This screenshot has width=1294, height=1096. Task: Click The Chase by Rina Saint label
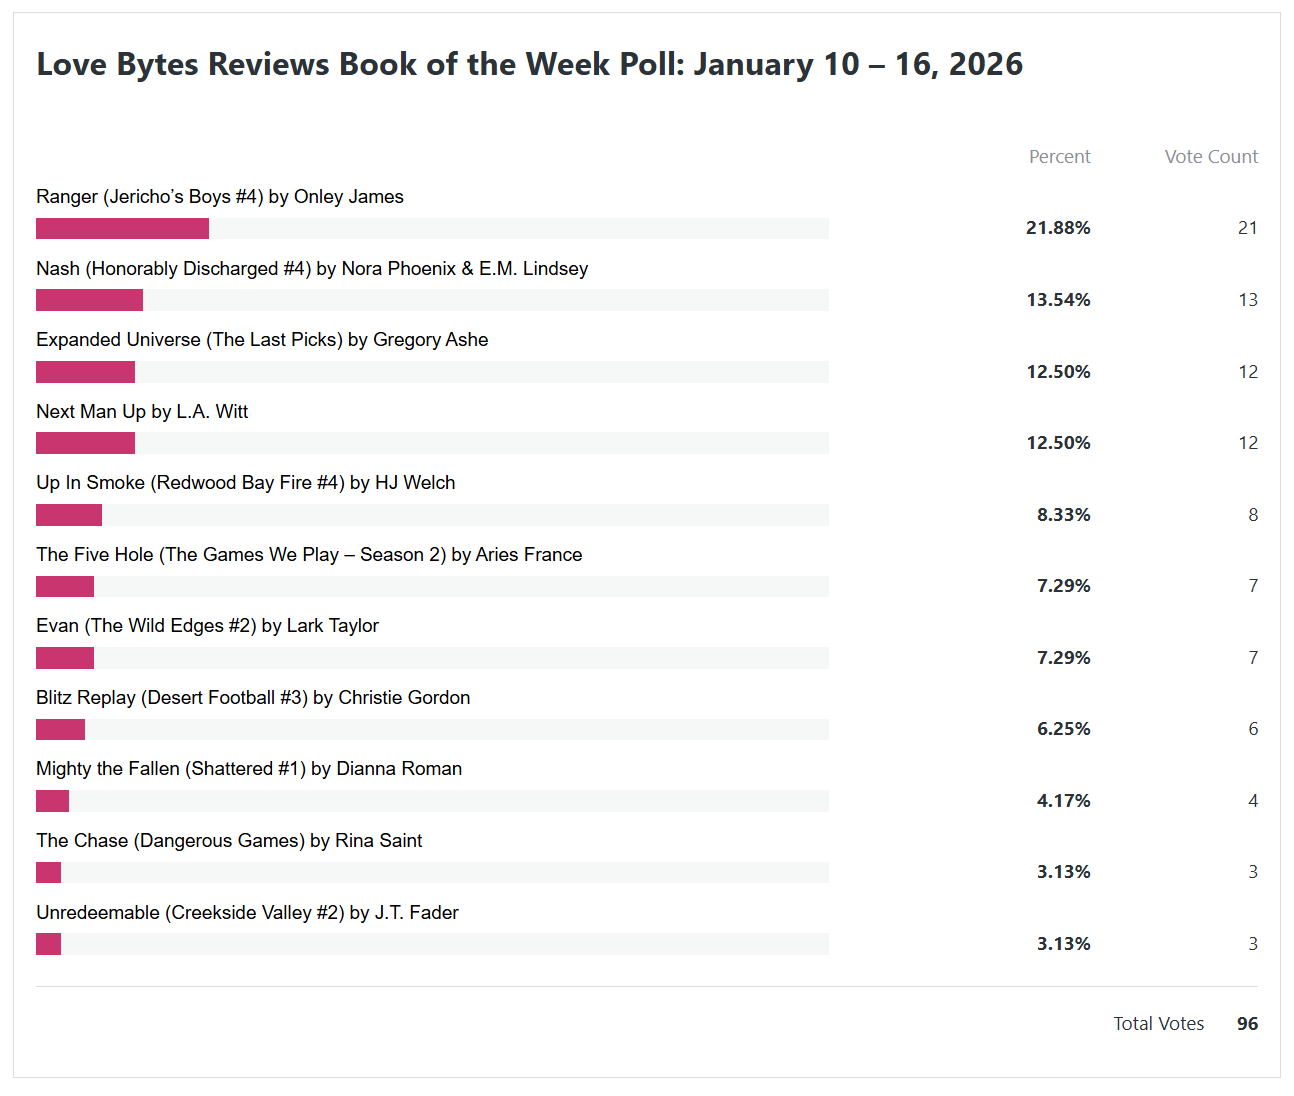(229, 841)
